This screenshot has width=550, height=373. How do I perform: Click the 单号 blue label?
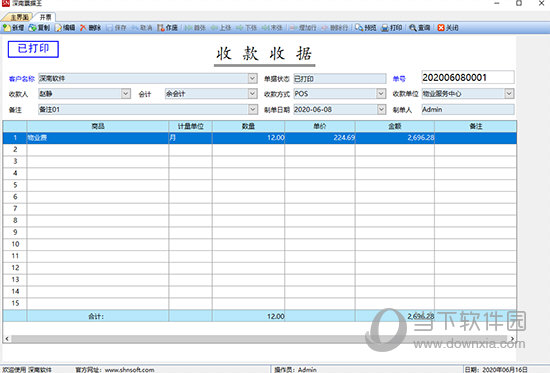coord(399,79)
